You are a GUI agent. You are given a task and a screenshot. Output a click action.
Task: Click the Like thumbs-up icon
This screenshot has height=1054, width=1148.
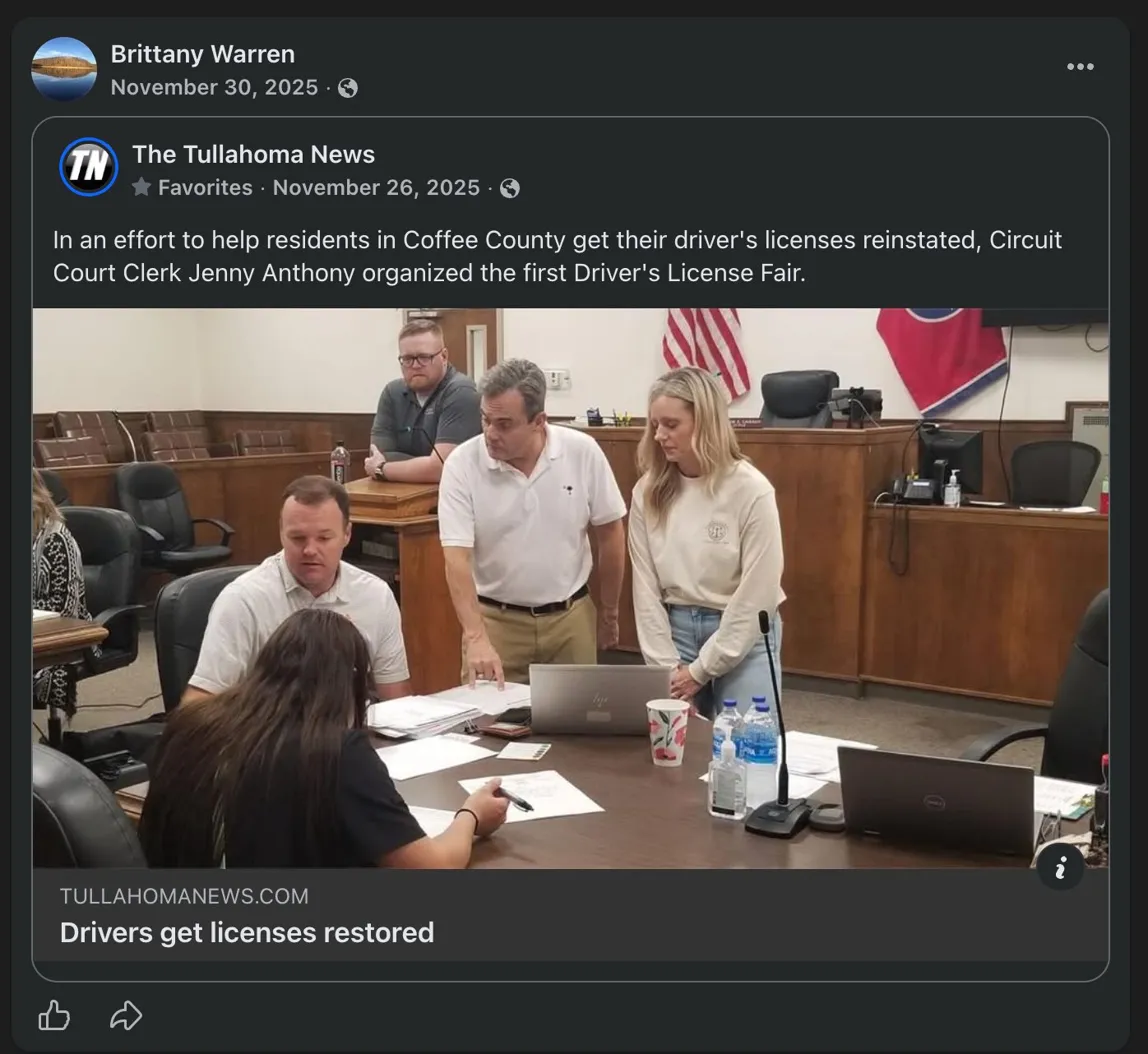pos(54,1017)
